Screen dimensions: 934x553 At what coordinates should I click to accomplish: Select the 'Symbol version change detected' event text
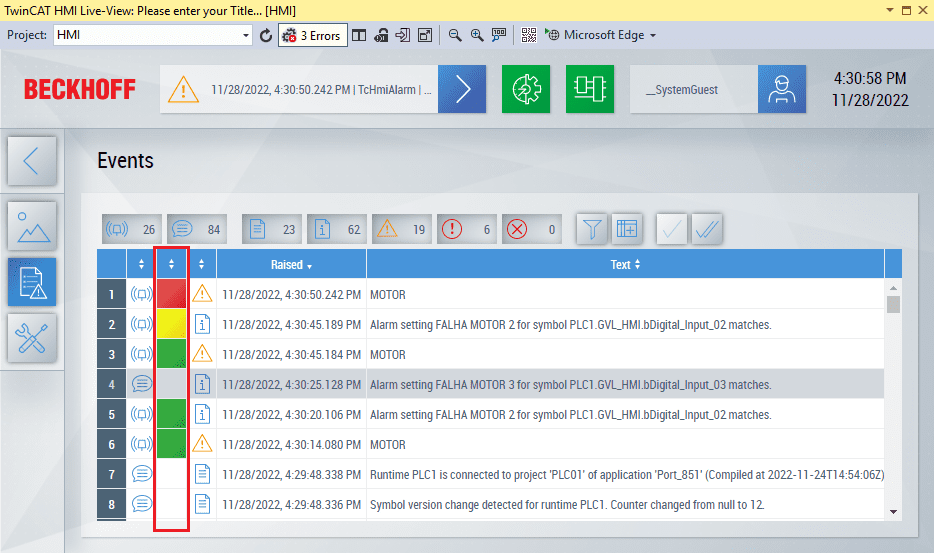567,505
